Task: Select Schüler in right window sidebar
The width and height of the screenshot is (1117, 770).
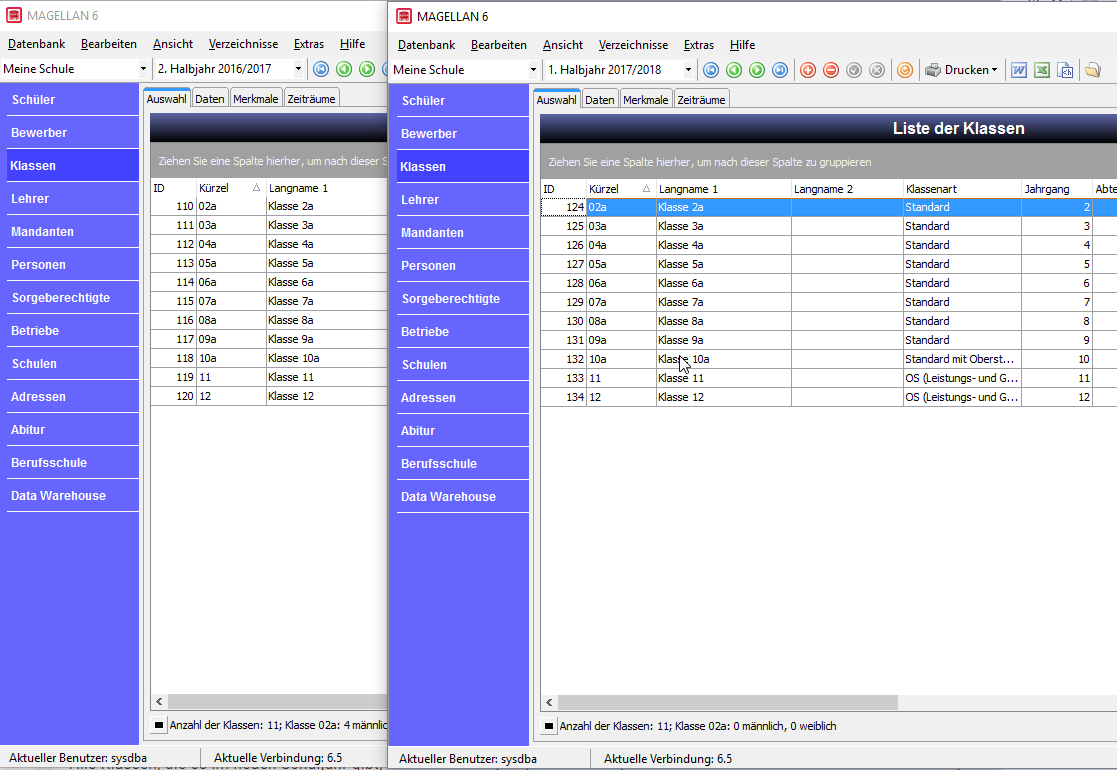Action: pos(462,101)
